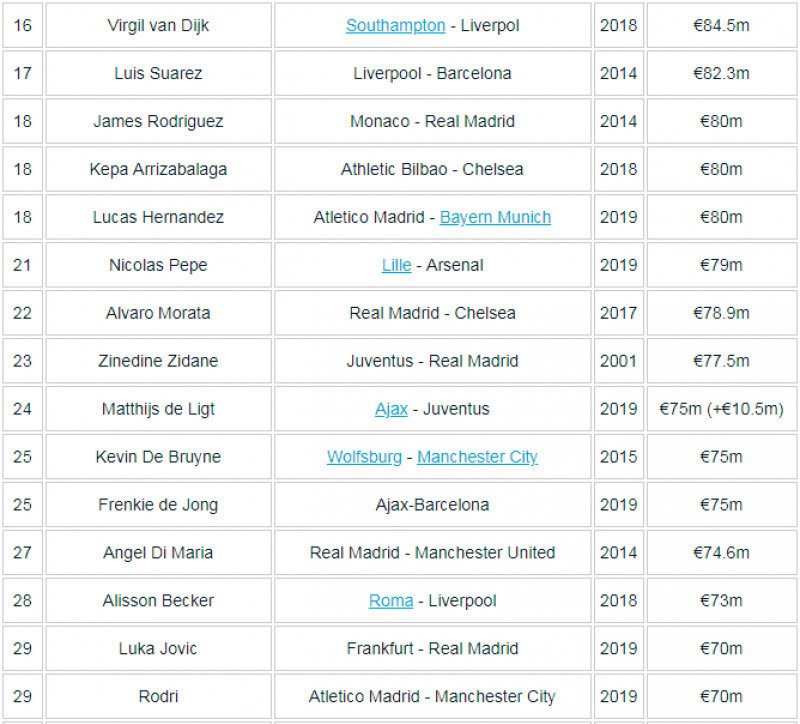Click the Luka Jovic name cell
The height and width of the screenshot is (724, 800).
pyautogui.click(x=158, y=649)
